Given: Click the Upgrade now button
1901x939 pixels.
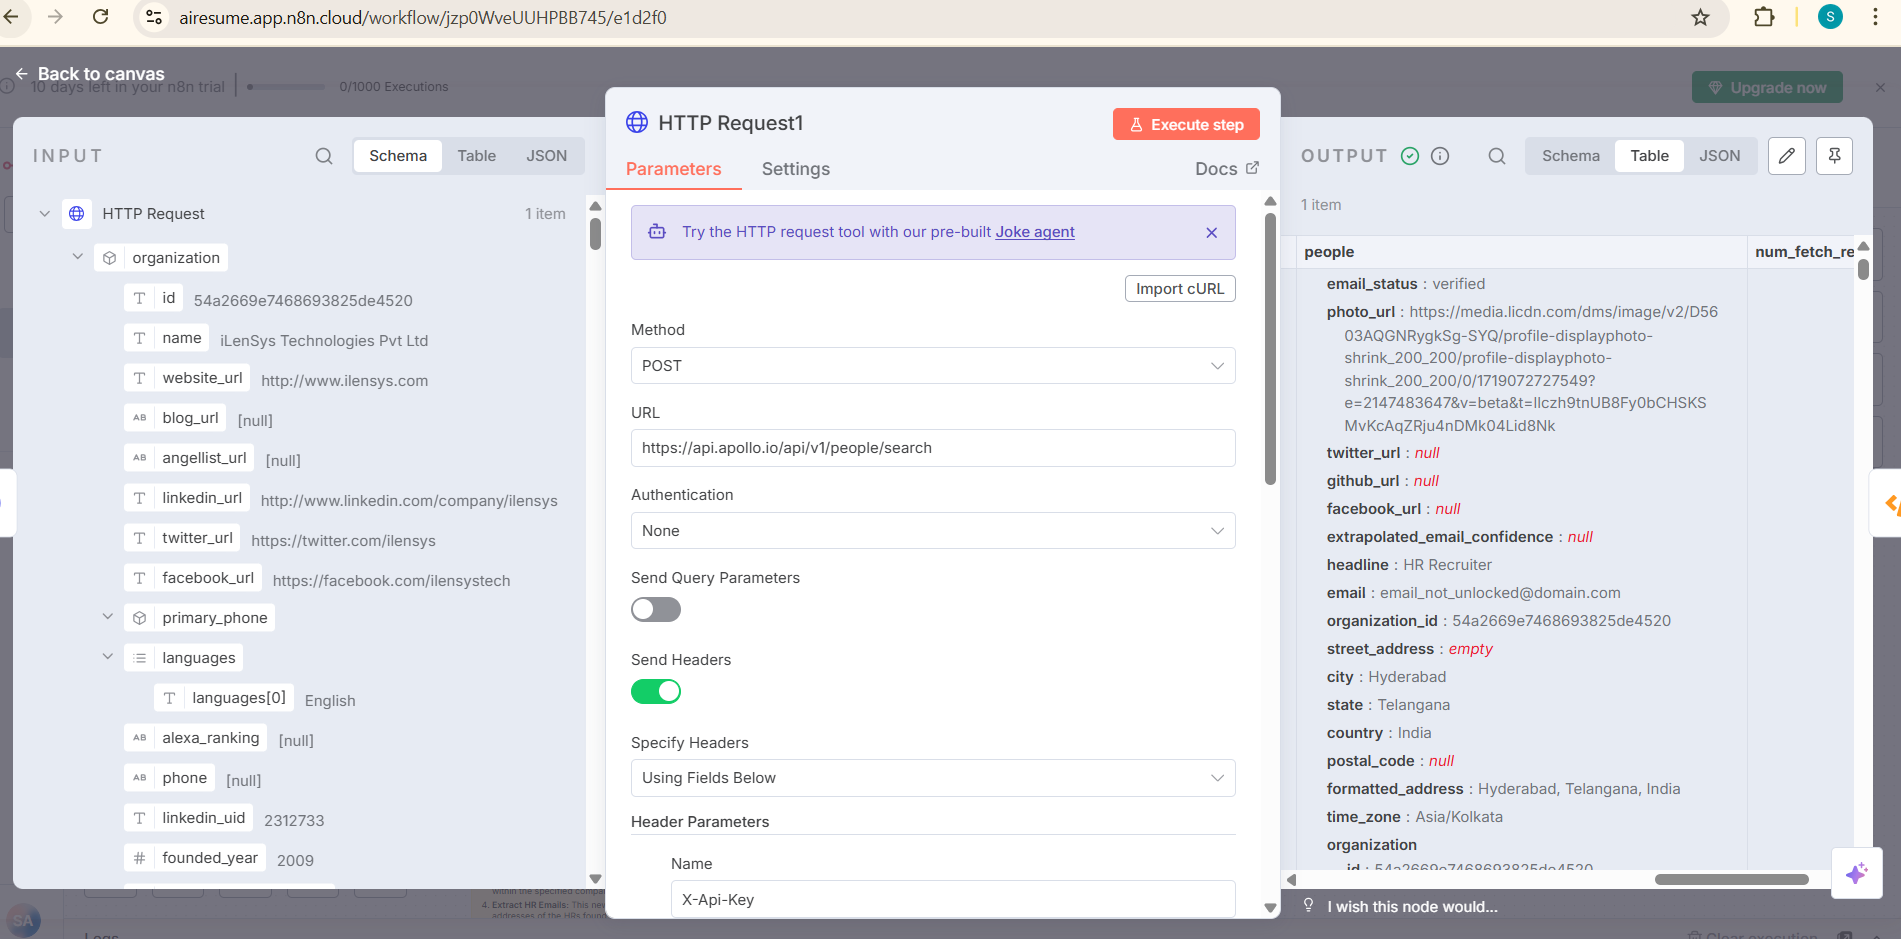Looking at the screenshot, I should point(1767,87).
